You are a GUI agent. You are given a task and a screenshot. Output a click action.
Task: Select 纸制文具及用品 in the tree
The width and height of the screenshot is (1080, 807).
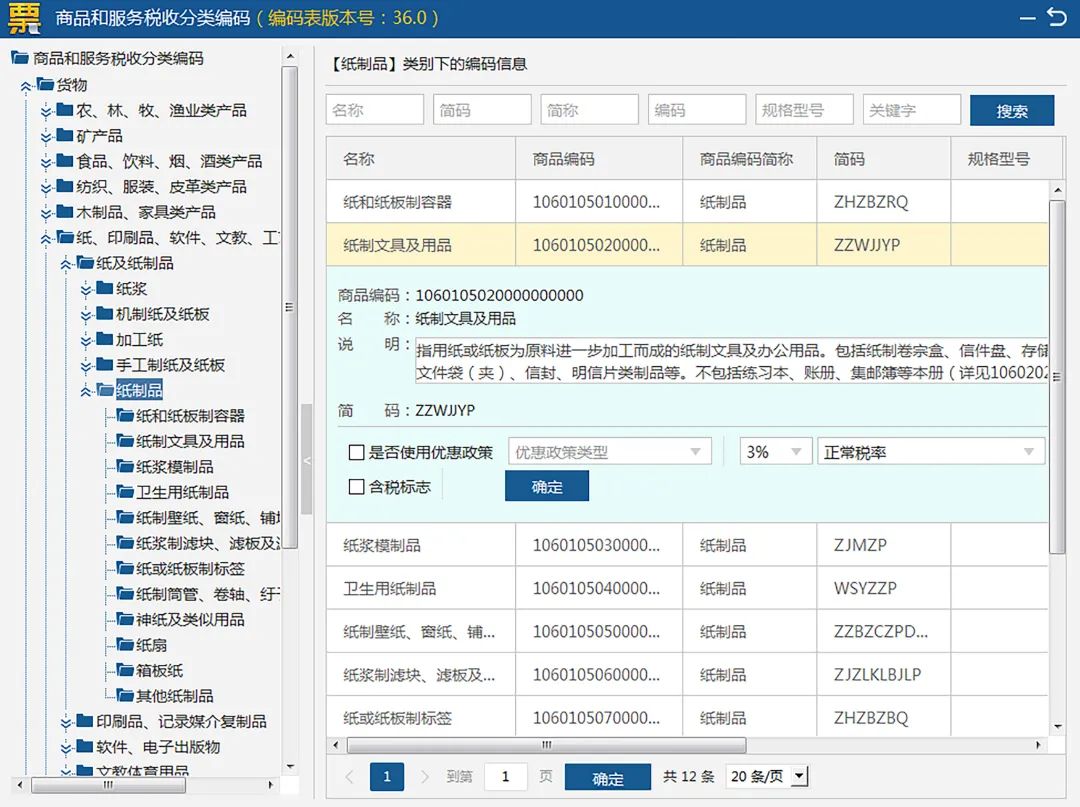(190, 441)
